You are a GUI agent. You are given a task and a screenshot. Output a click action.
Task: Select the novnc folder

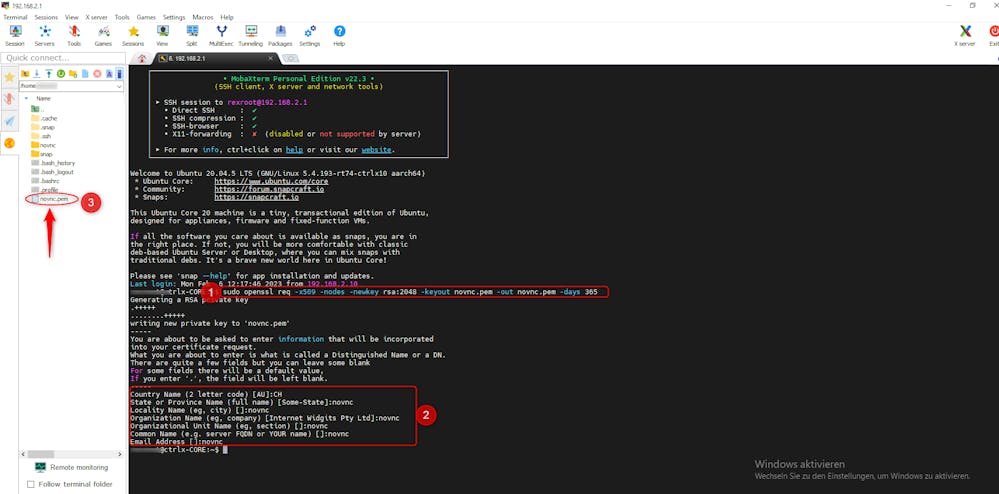pos(43,145)
